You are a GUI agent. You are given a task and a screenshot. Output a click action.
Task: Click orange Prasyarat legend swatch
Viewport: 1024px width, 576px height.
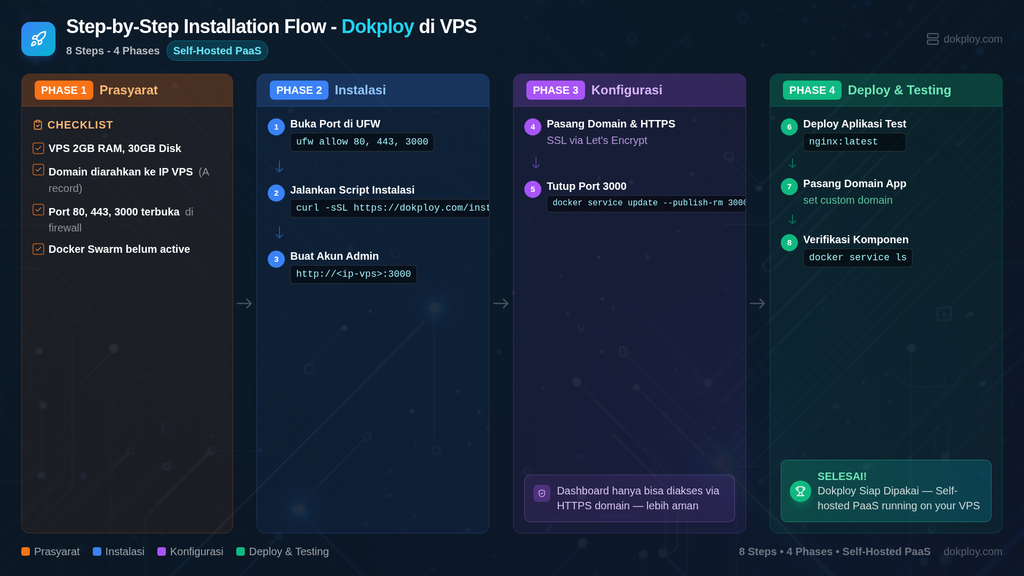point(25,551)
